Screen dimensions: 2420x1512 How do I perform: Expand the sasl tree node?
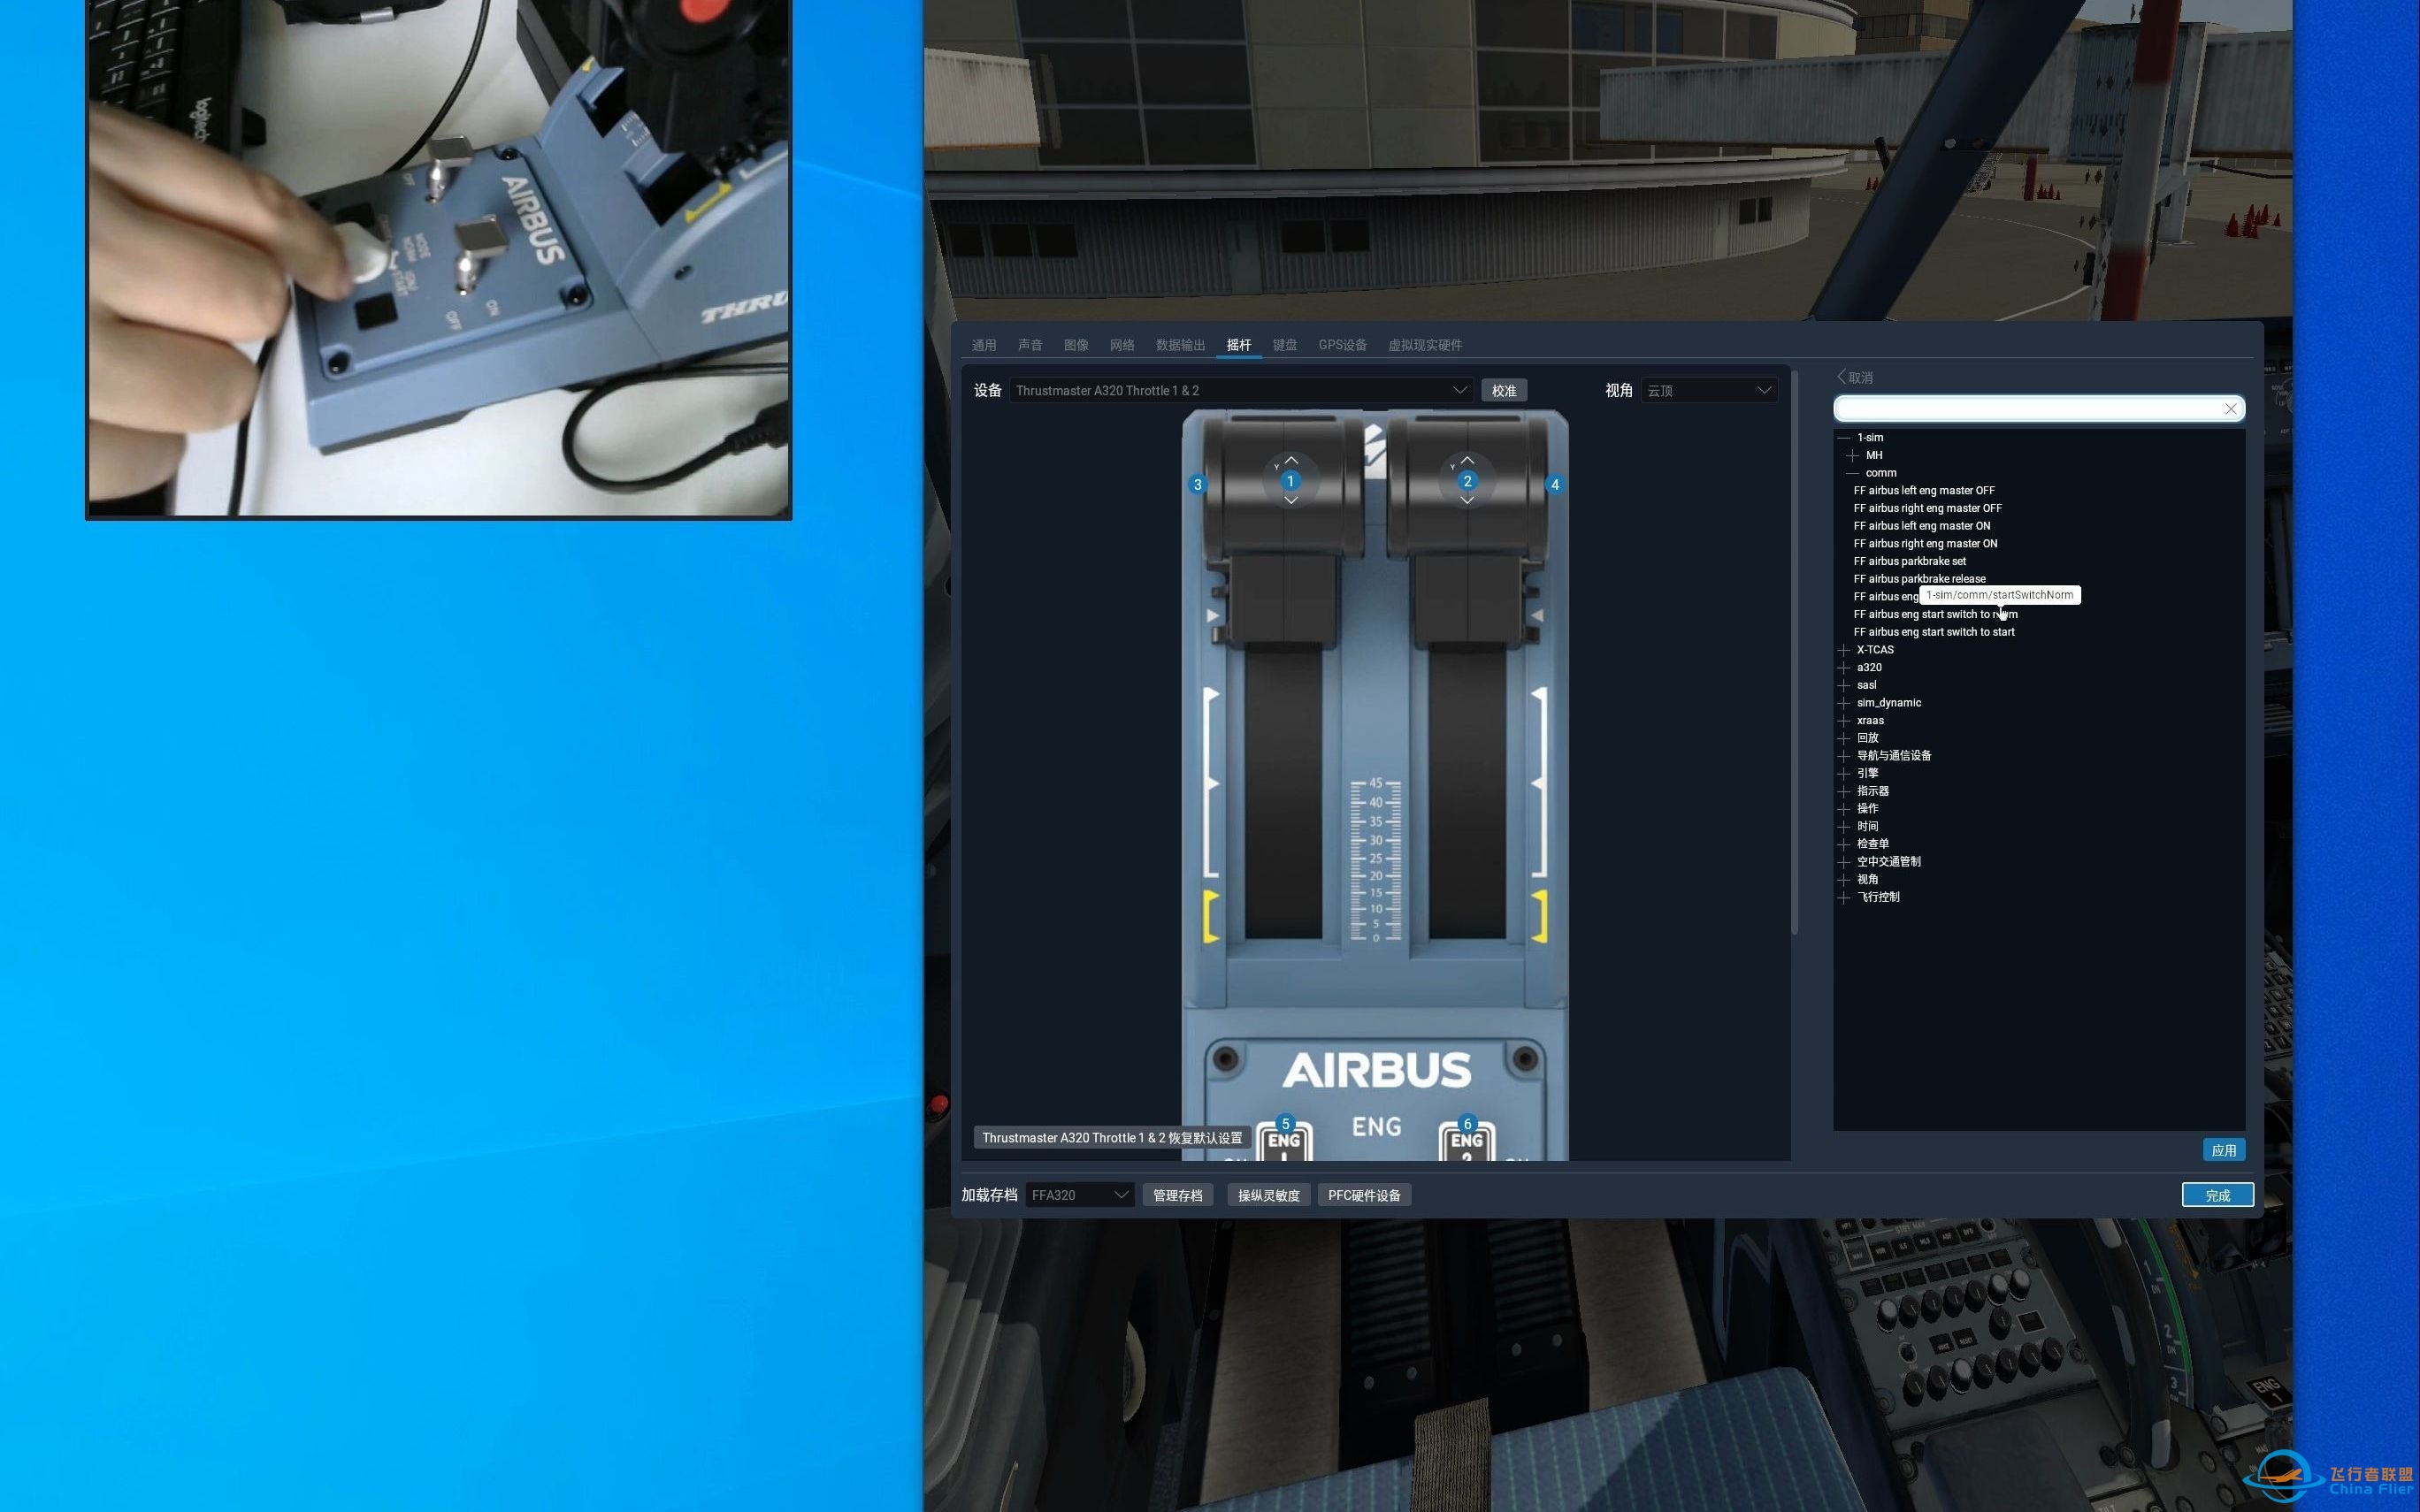tap(1844, 685)
